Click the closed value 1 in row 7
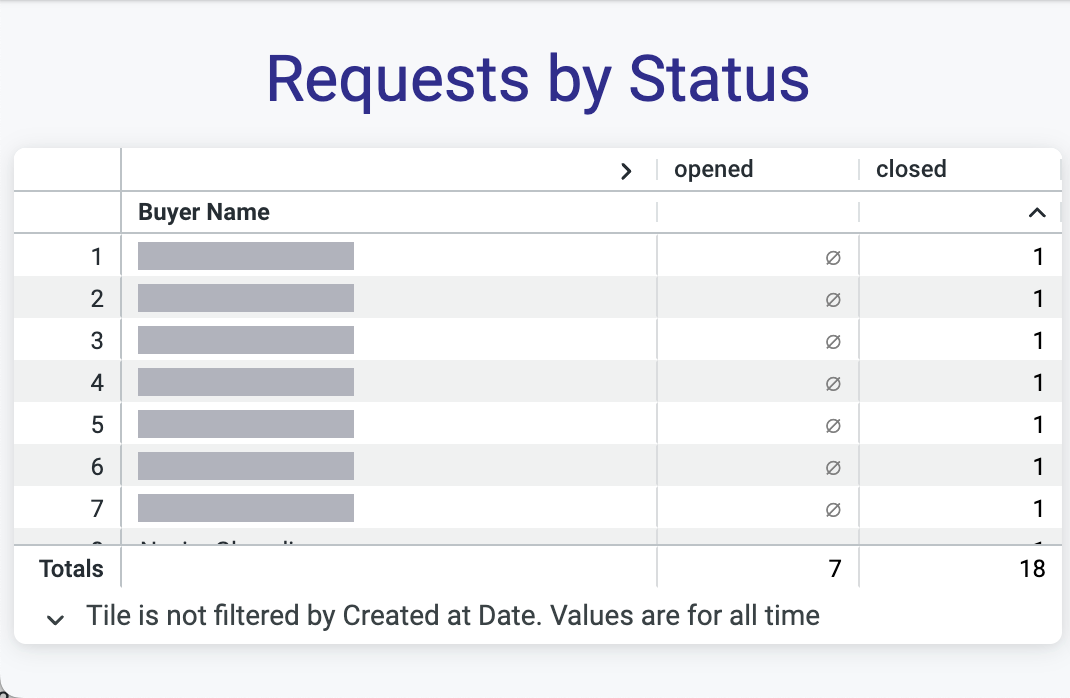1070x698 pixels. (x=1038, y=508)
